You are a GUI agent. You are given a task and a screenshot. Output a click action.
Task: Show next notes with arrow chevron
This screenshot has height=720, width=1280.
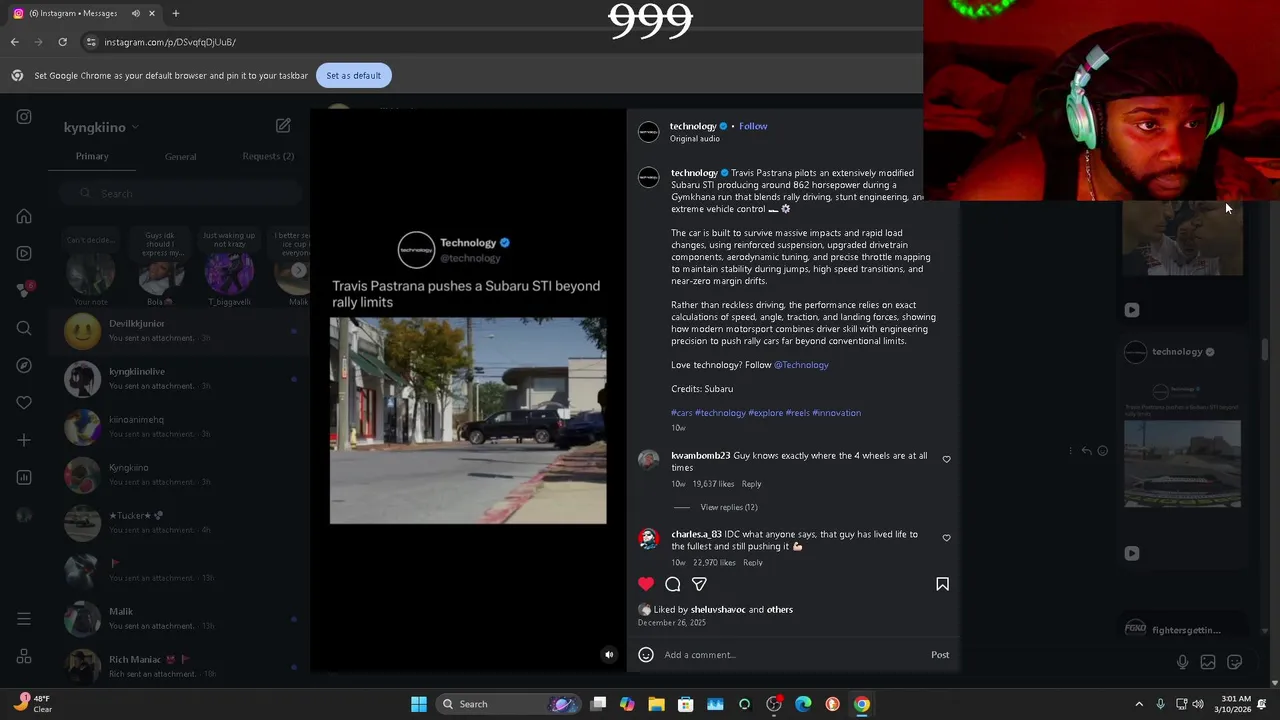(298, 270)
